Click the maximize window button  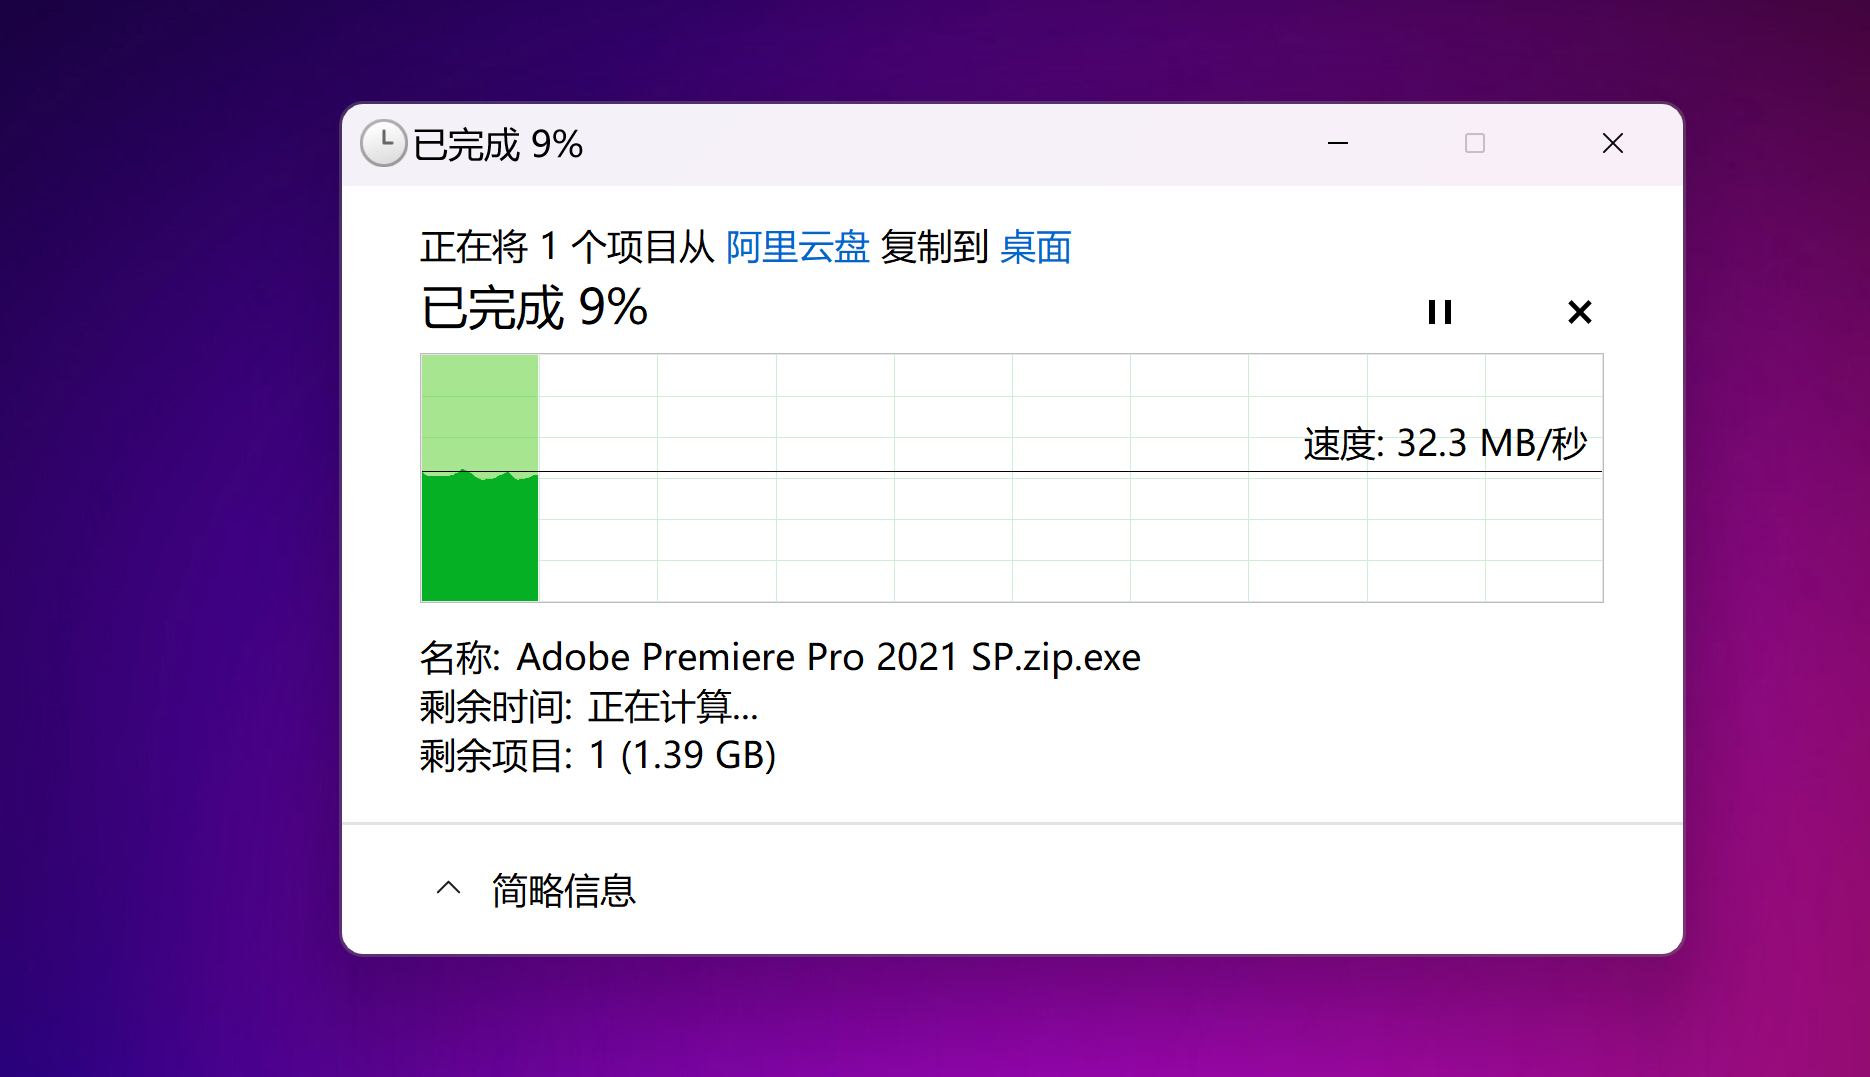pyautogui.click(x=1475, y=143)
